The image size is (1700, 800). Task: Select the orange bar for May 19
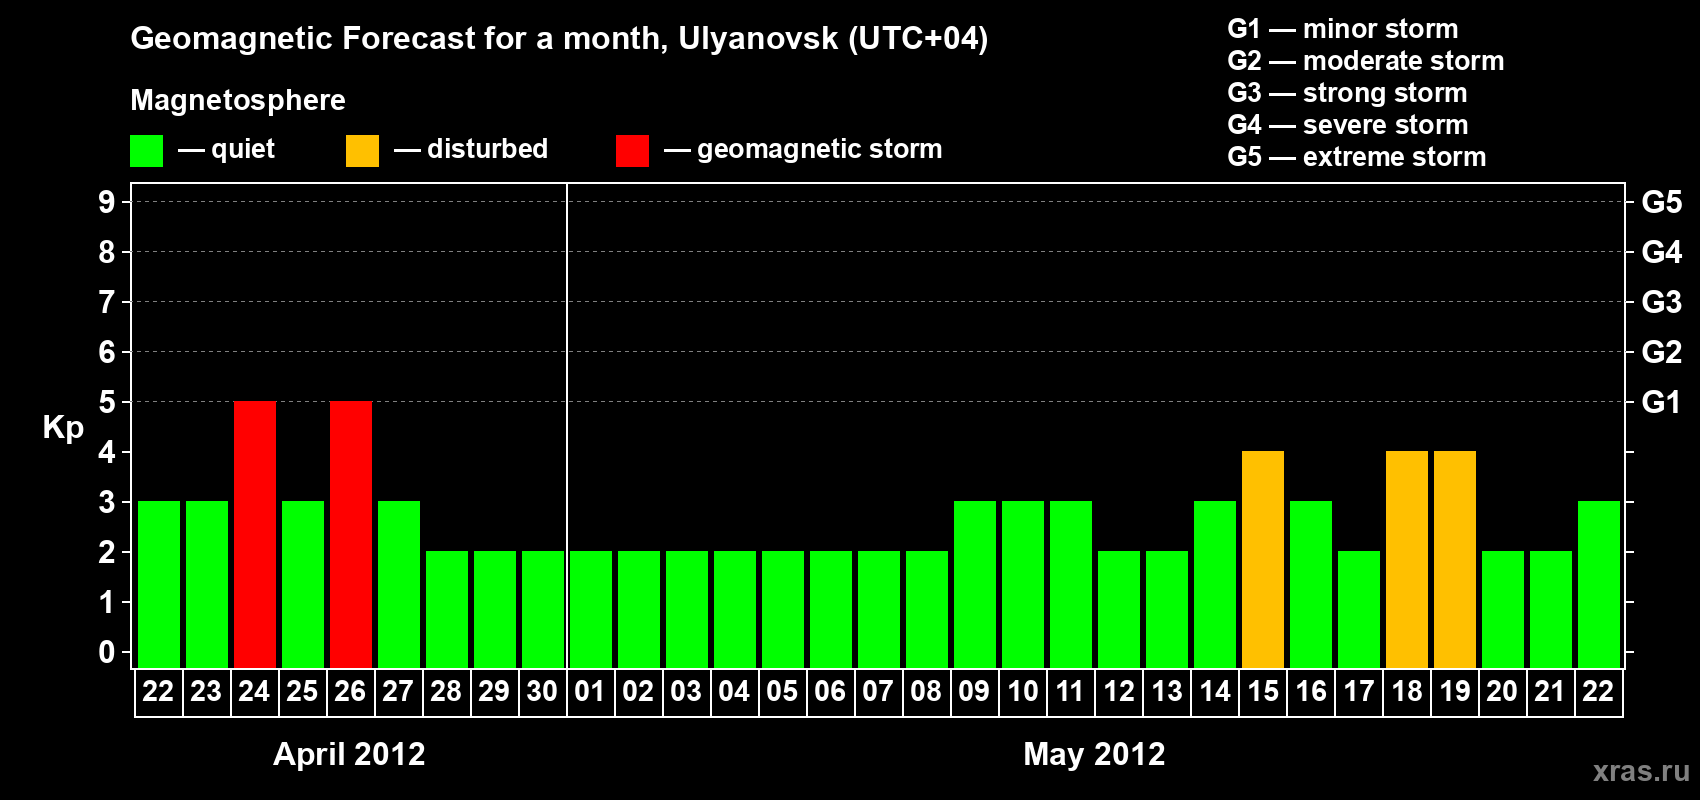click(1455, 560)
